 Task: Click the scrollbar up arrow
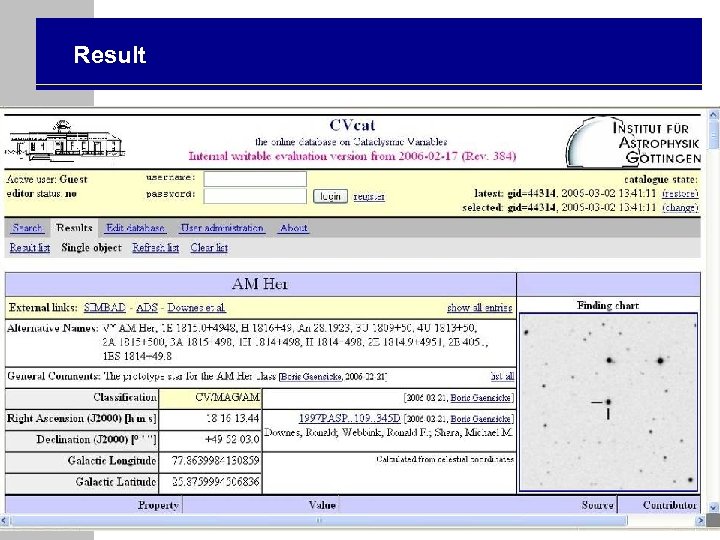(713, 114)
